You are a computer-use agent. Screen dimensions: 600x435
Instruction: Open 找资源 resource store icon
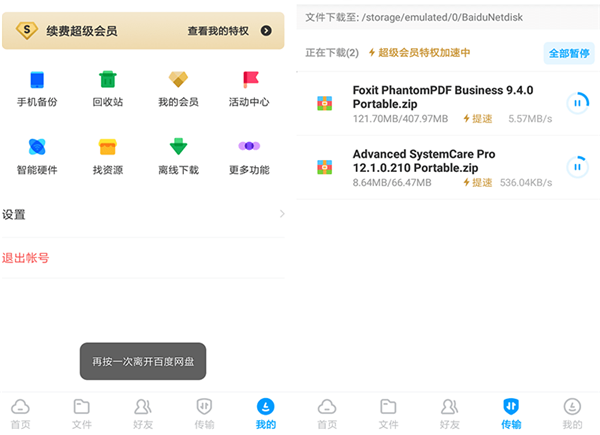108,147
